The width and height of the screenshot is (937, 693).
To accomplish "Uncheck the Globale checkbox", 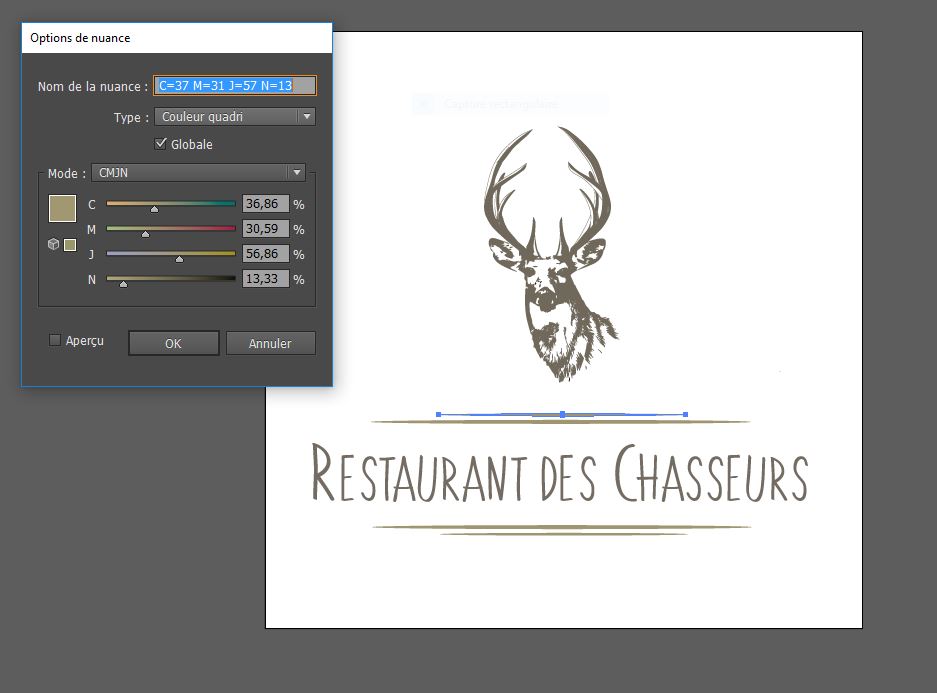I will (161, 144).
